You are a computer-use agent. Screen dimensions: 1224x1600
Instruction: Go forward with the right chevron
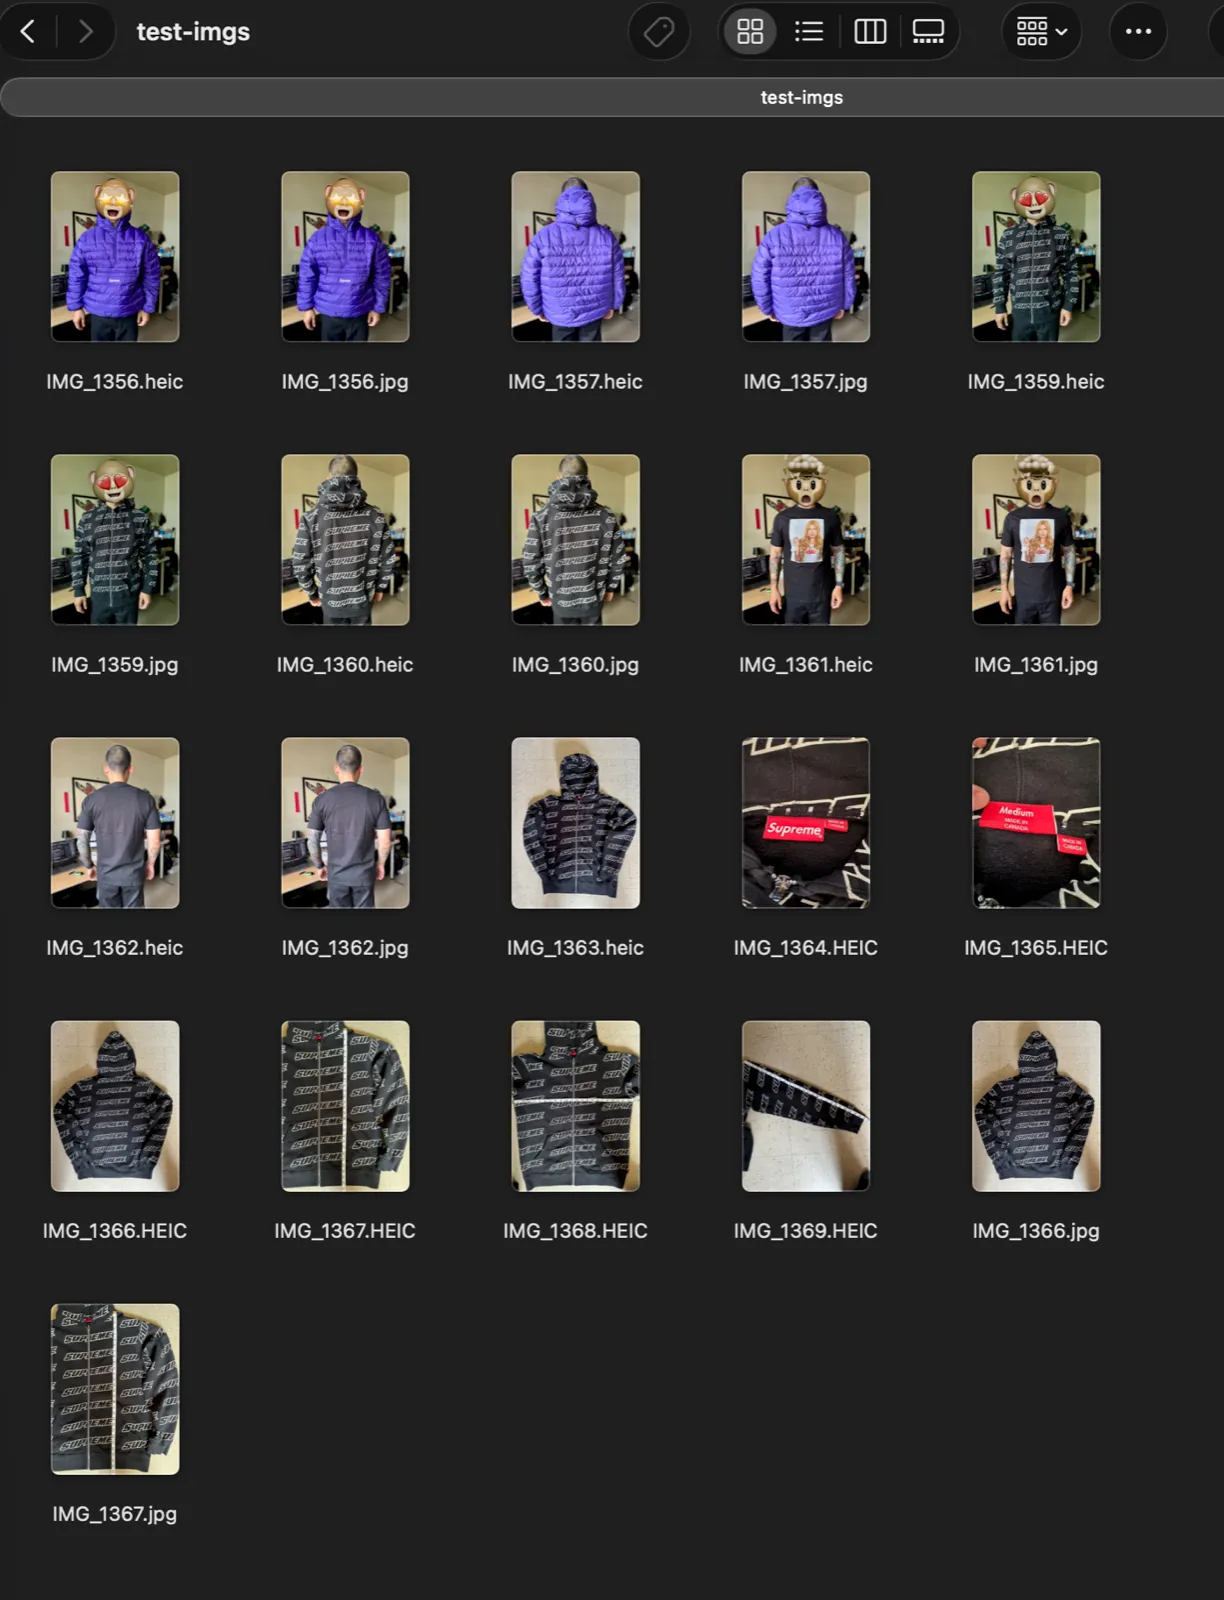(x=85, y=32)
